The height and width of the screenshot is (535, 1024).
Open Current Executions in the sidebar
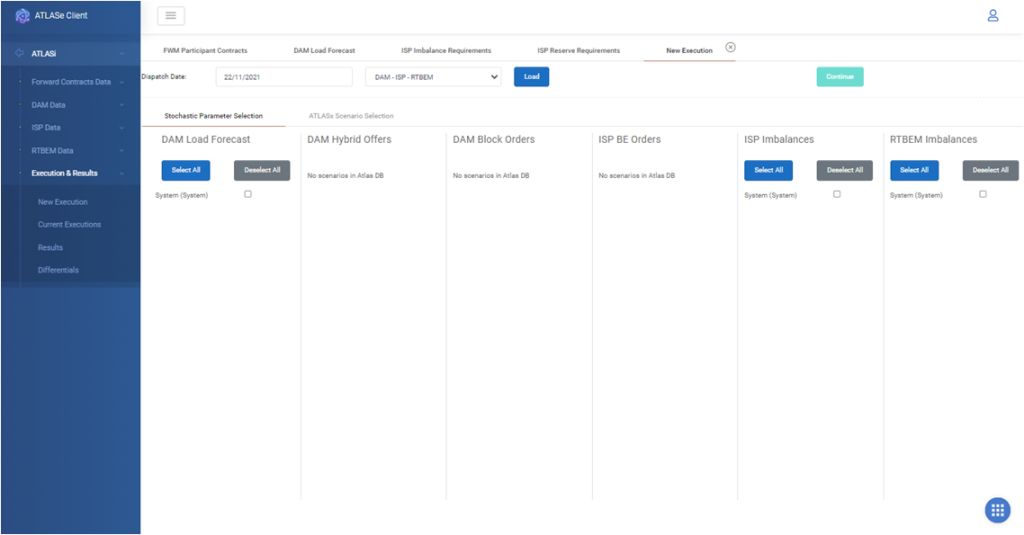point(69,225)
